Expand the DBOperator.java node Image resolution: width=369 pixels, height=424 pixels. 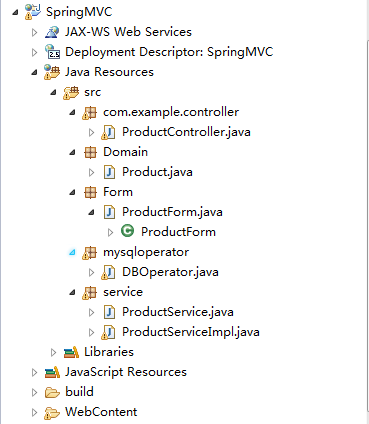coord(91,272)
